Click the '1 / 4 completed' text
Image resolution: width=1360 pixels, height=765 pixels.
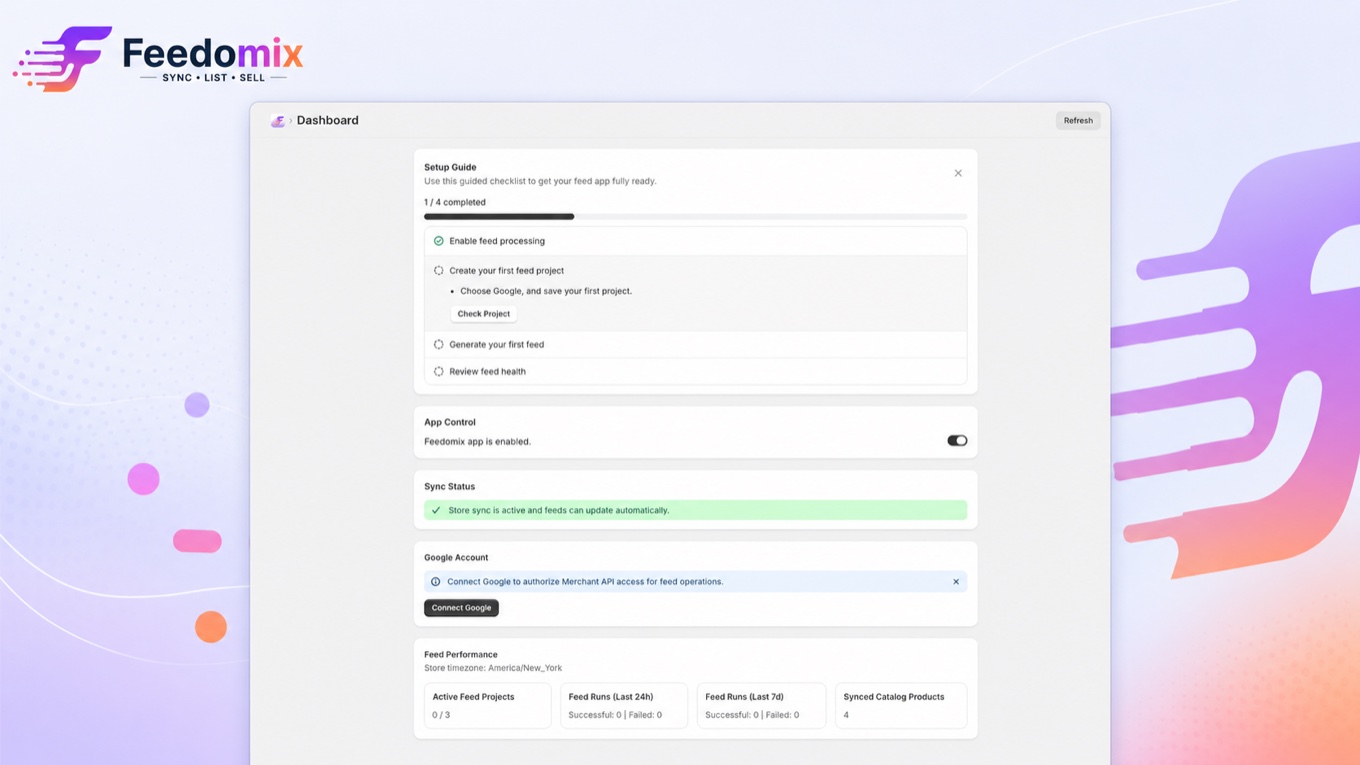point(455,202)
